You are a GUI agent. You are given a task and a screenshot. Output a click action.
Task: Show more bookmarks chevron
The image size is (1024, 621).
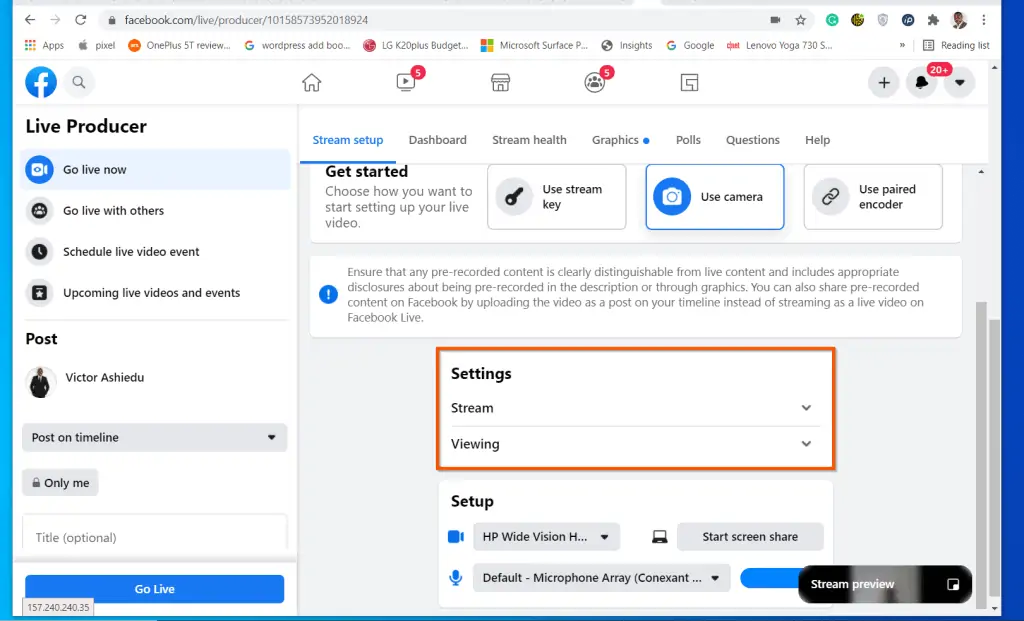pyautogui.click(x=902, y=45)
